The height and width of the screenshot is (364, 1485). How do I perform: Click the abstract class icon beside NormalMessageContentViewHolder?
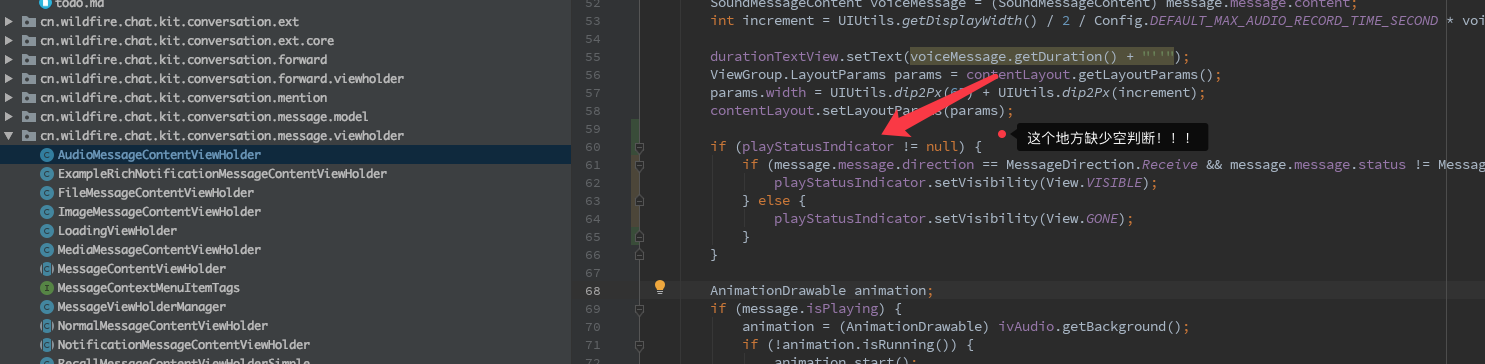(x=46, y=326)
